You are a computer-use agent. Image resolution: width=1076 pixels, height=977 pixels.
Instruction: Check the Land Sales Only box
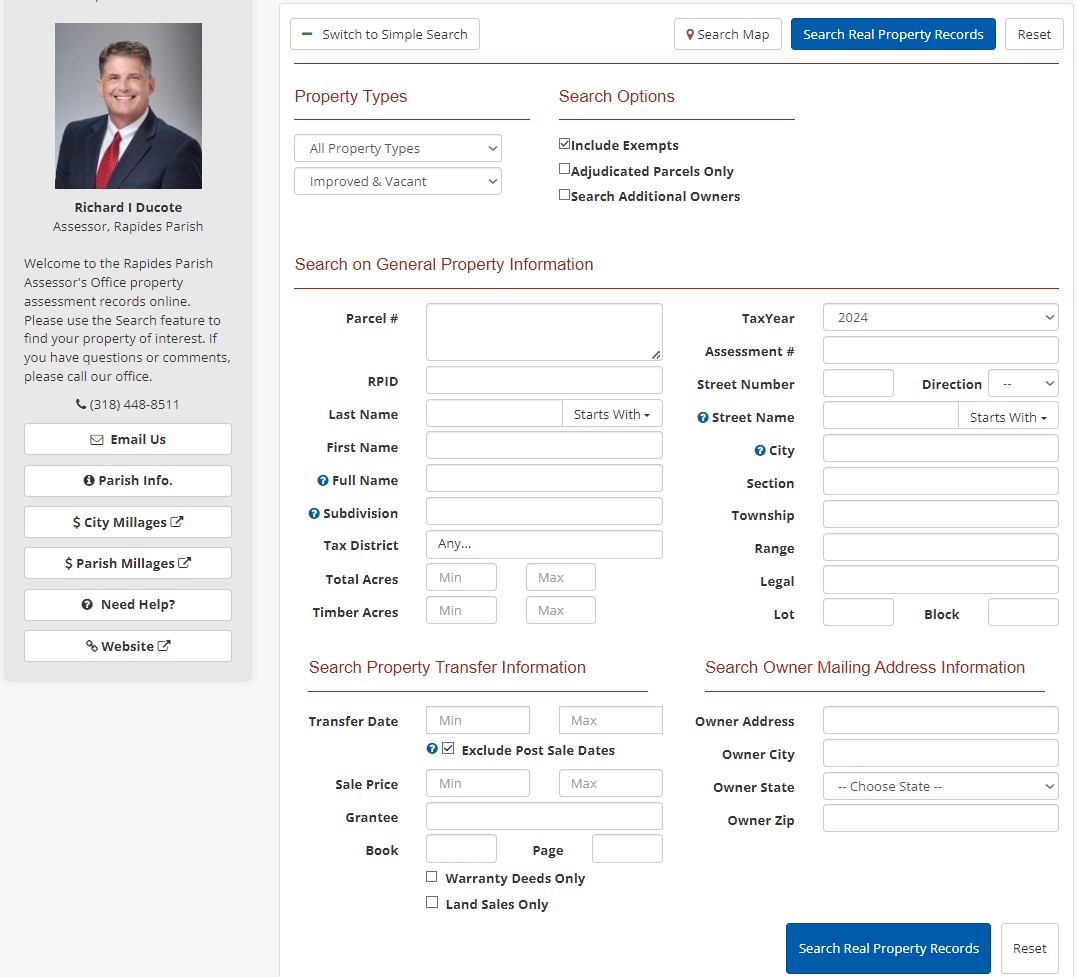431,902
